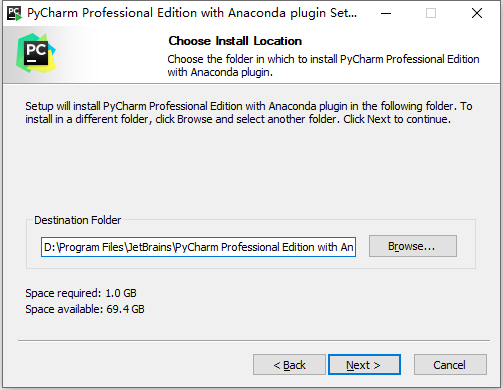
Task: Minimize the PyCharm Setup window
Action: [x=386, y=13]
